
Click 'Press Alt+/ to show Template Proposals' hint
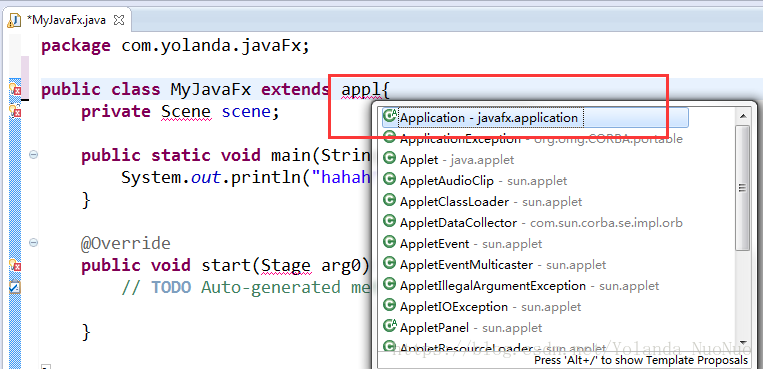point(641,361)
